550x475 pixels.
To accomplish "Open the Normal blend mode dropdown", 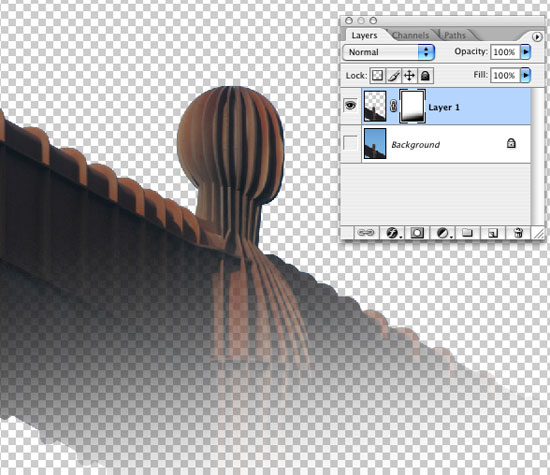I will point(388,52).
